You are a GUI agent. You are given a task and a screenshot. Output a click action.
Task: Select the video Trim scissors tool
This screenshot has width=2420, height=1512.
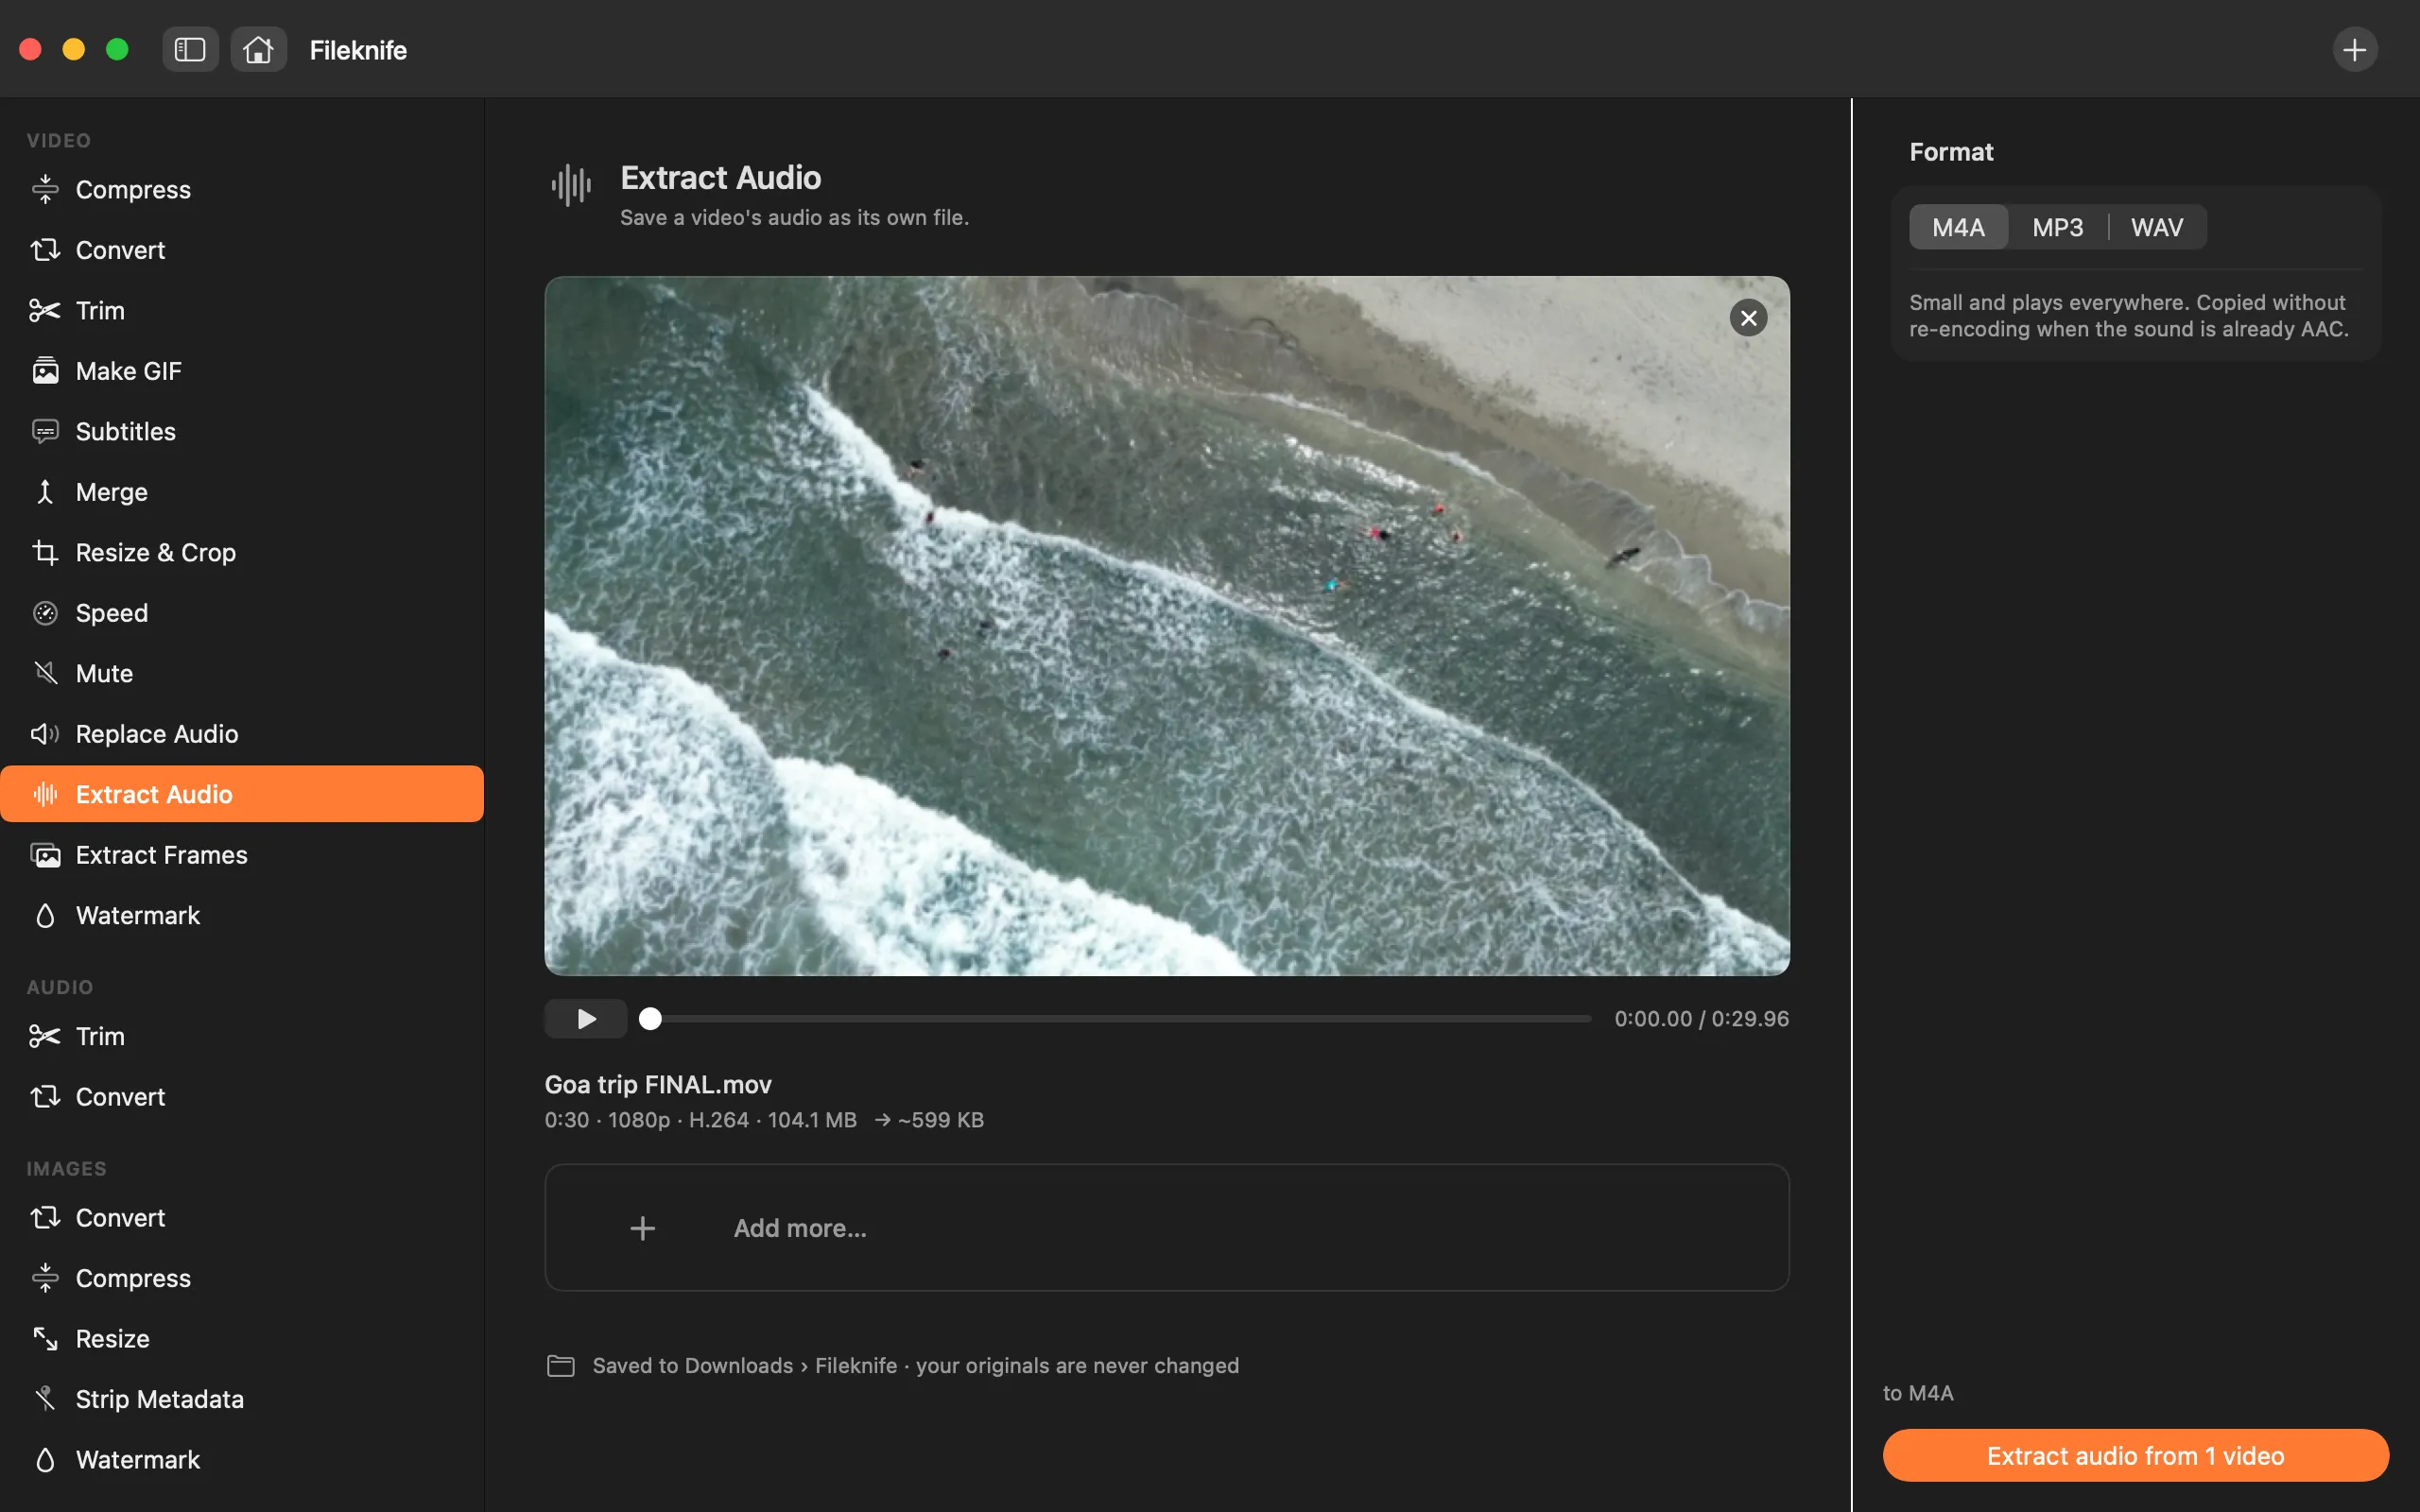point(242,310)
